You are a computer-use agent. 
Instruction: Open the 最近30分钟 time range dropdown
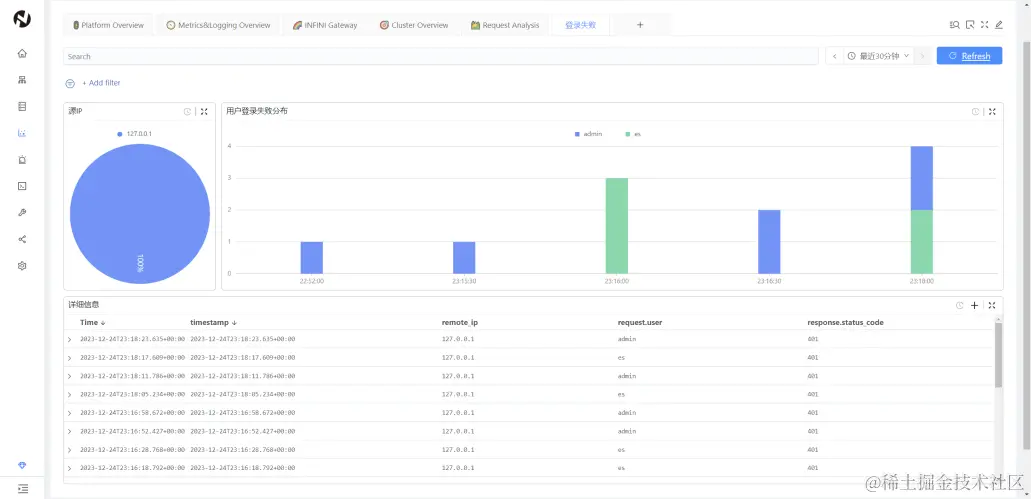click(879, 56)
